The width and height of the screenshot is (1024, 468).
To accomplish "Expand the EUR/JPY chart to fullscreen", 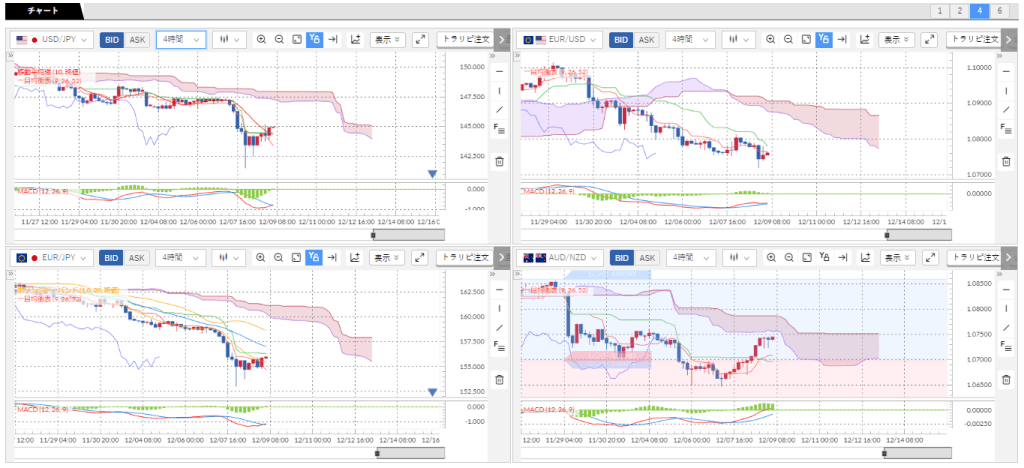I will [x=420, y=258].
